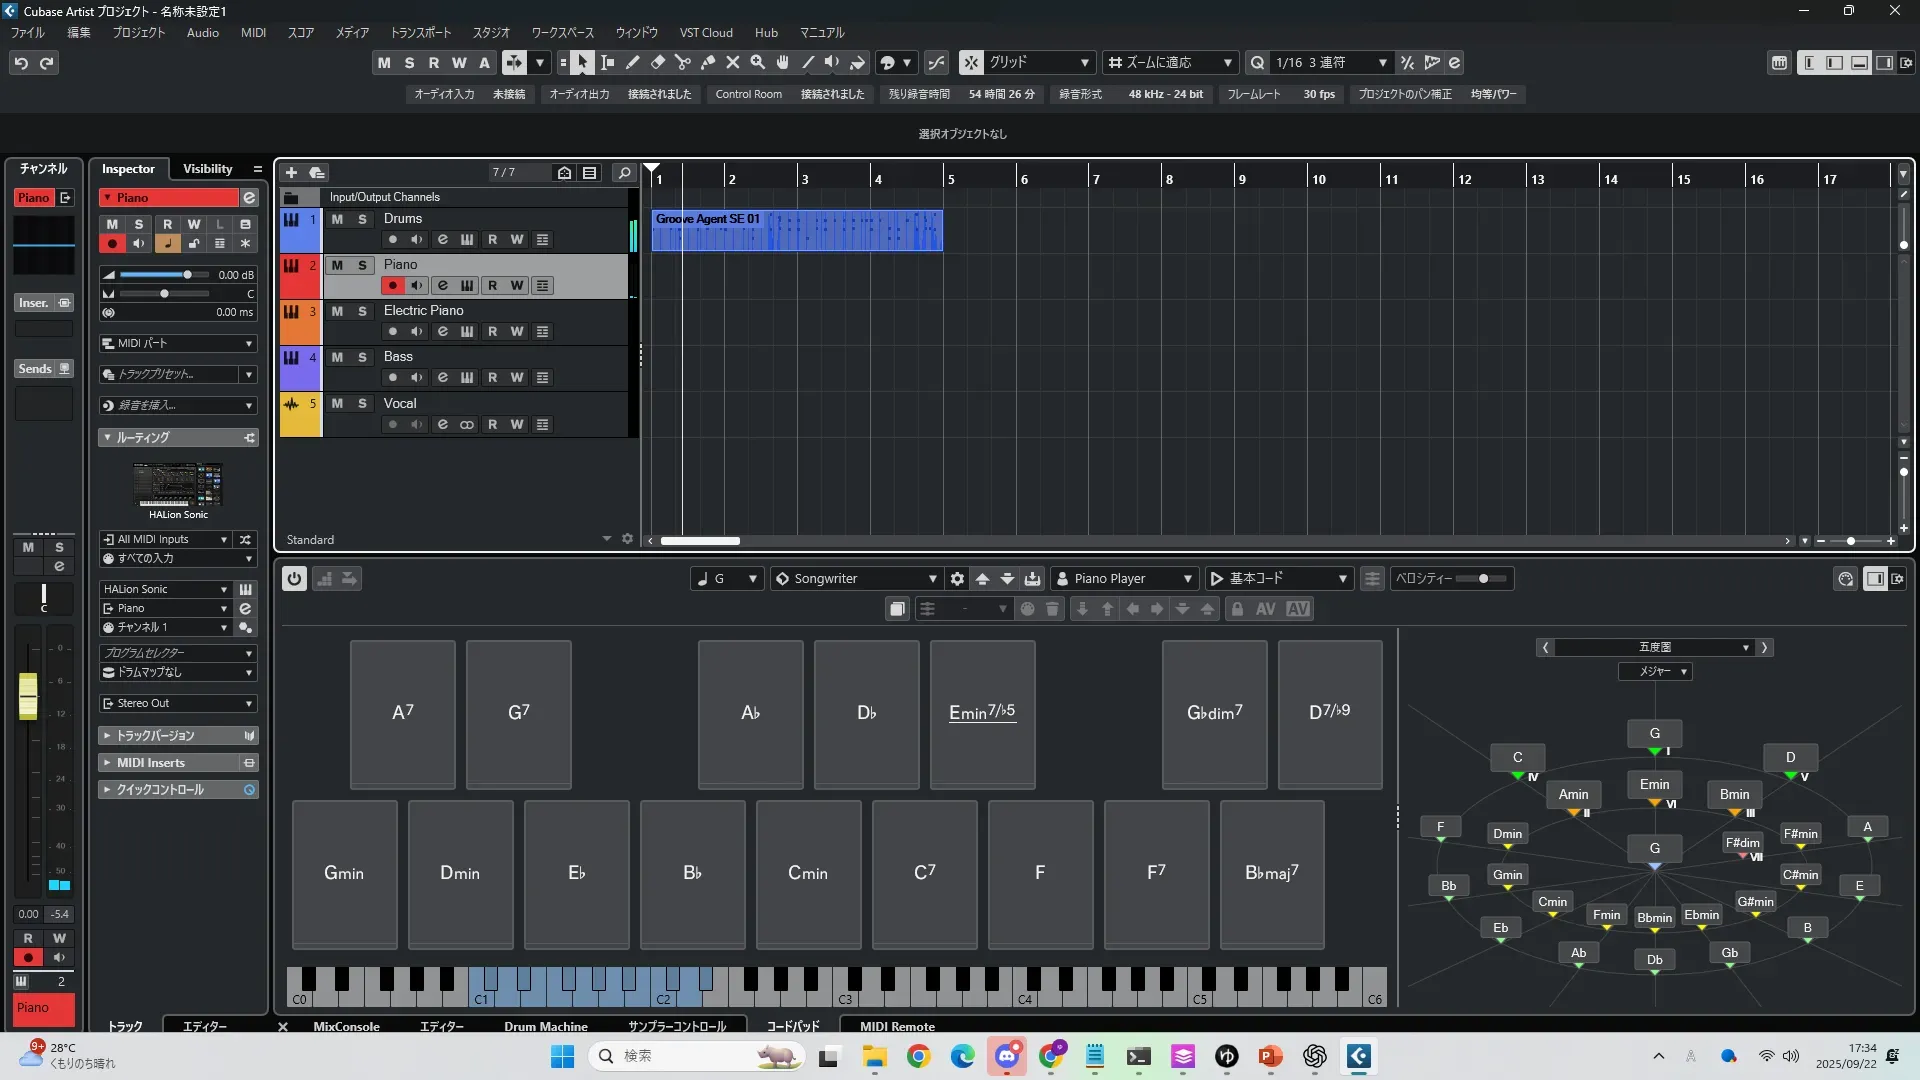Viewport: 1920px width, 1080px height.
Task: Open the Songwriter preset dropdown
Action: coord(857,579)
